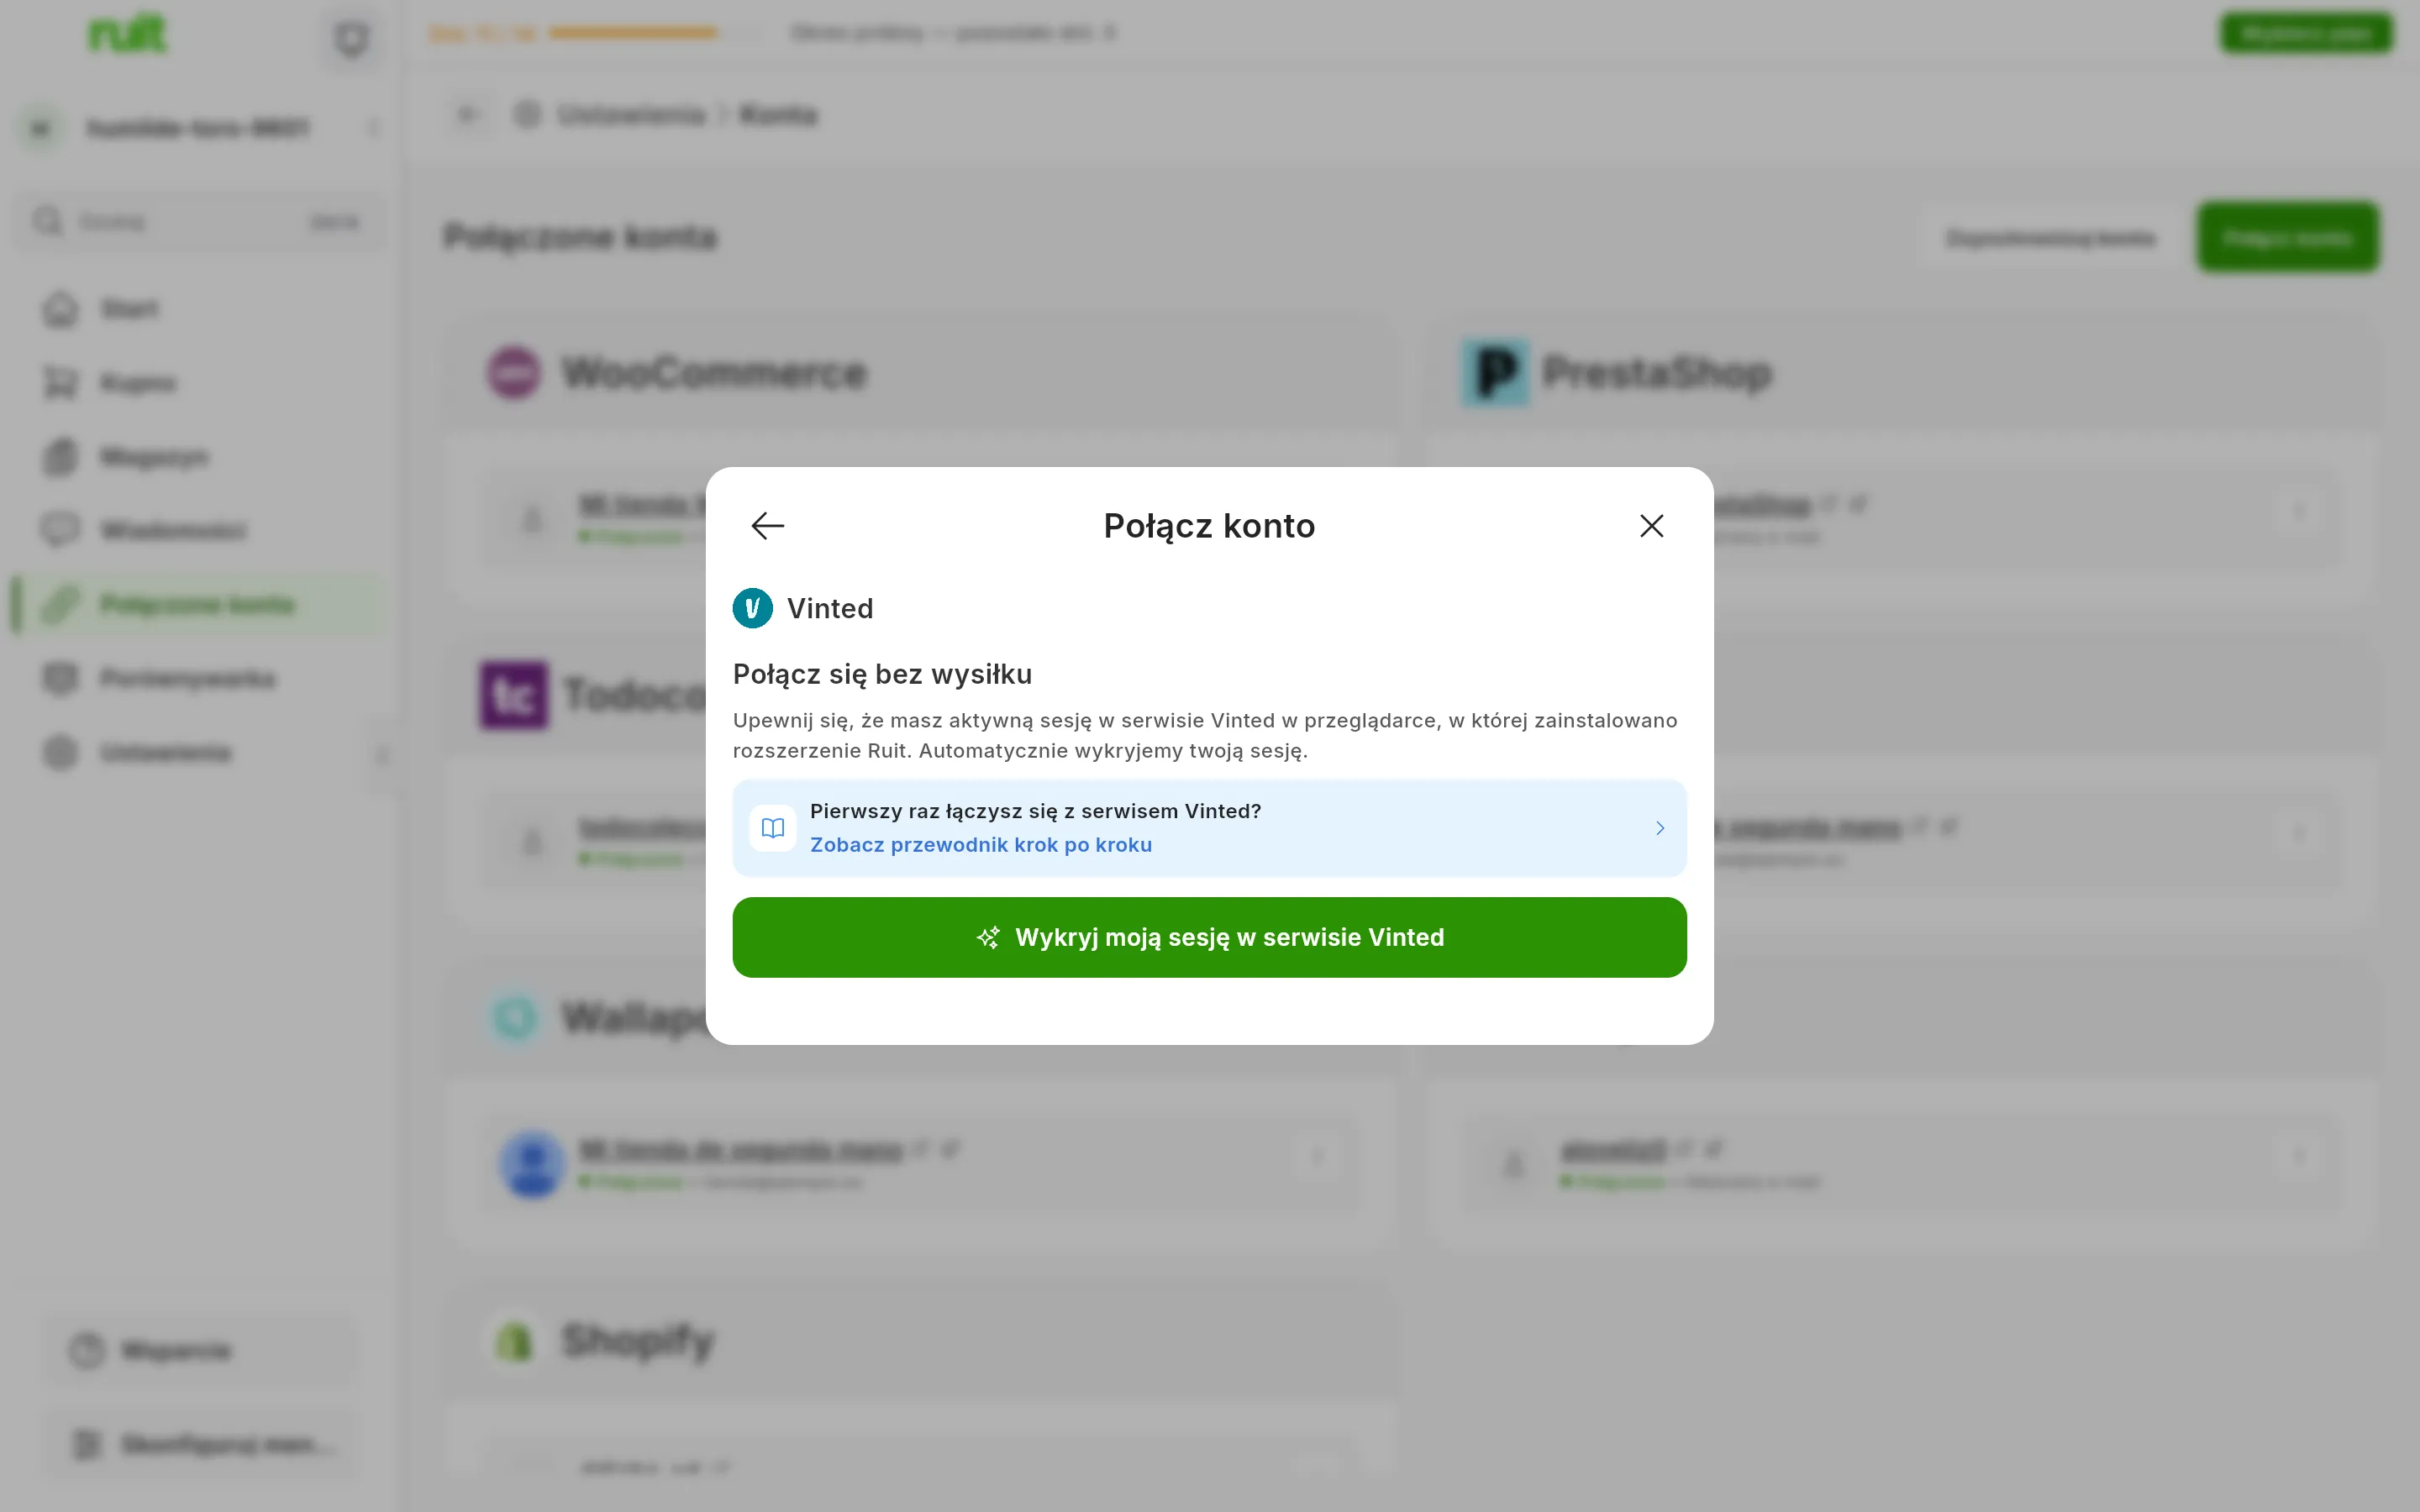Click the sidebar search field
The height and width of the screenshot is (1512, 2420).
click(200, 222)
